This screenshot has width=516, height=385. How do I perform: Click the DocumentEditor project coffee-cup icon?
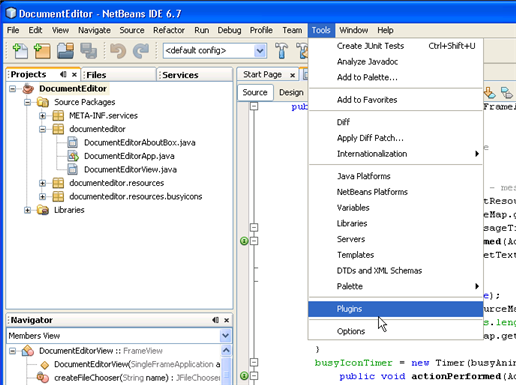[x=28, y=89]
